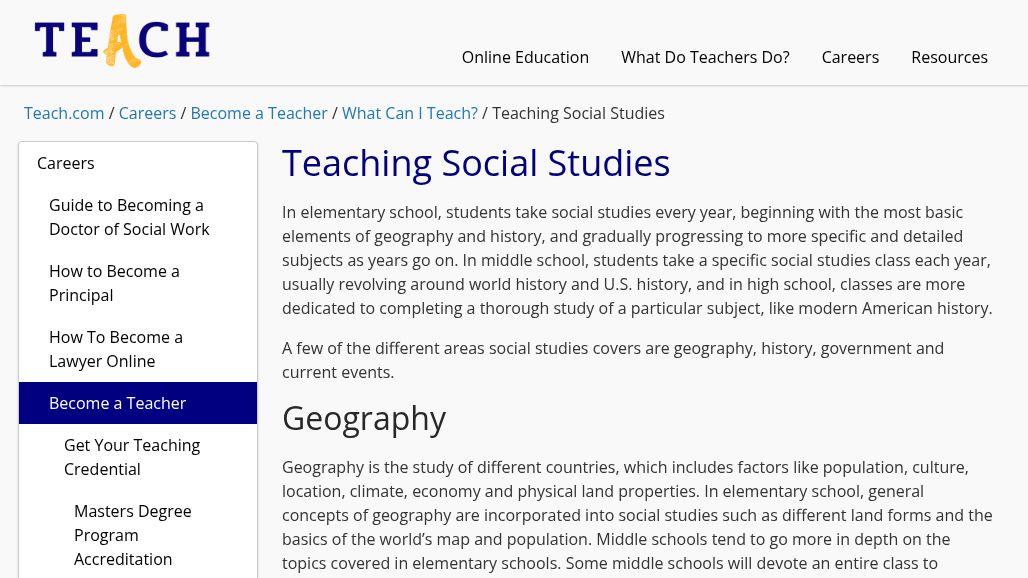This screenshot has height=578, width=1028.
Task: Open the Online Education menu
Action: coord(525,57)
